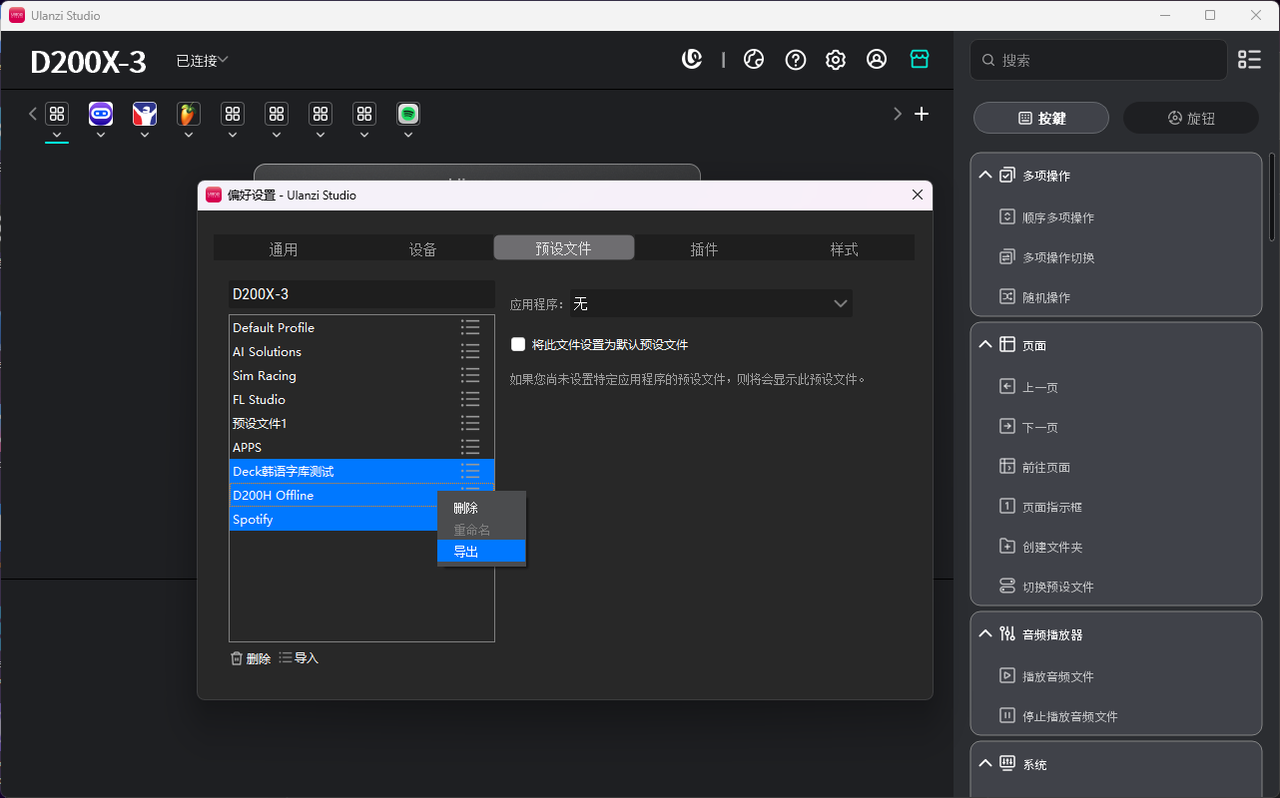The width and height of the screenshot is (1280, 798).
Task: Switch to the 按键 key mode
Action: pyautogui.click(x=1041, y=118)
